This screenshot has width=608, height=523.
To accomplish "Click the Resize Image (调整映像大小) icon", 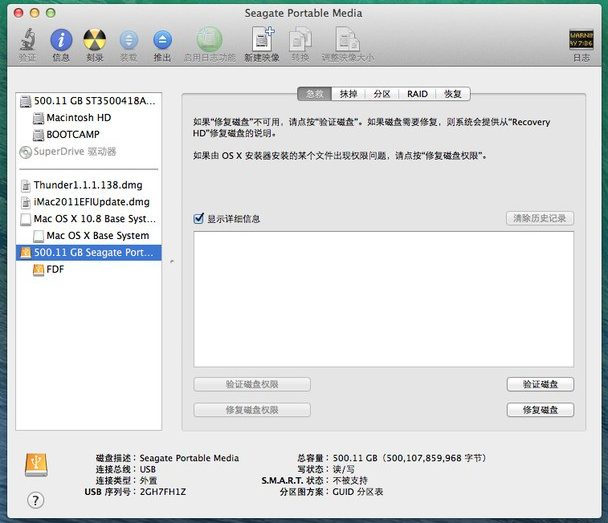I will (x=347, y=39).
